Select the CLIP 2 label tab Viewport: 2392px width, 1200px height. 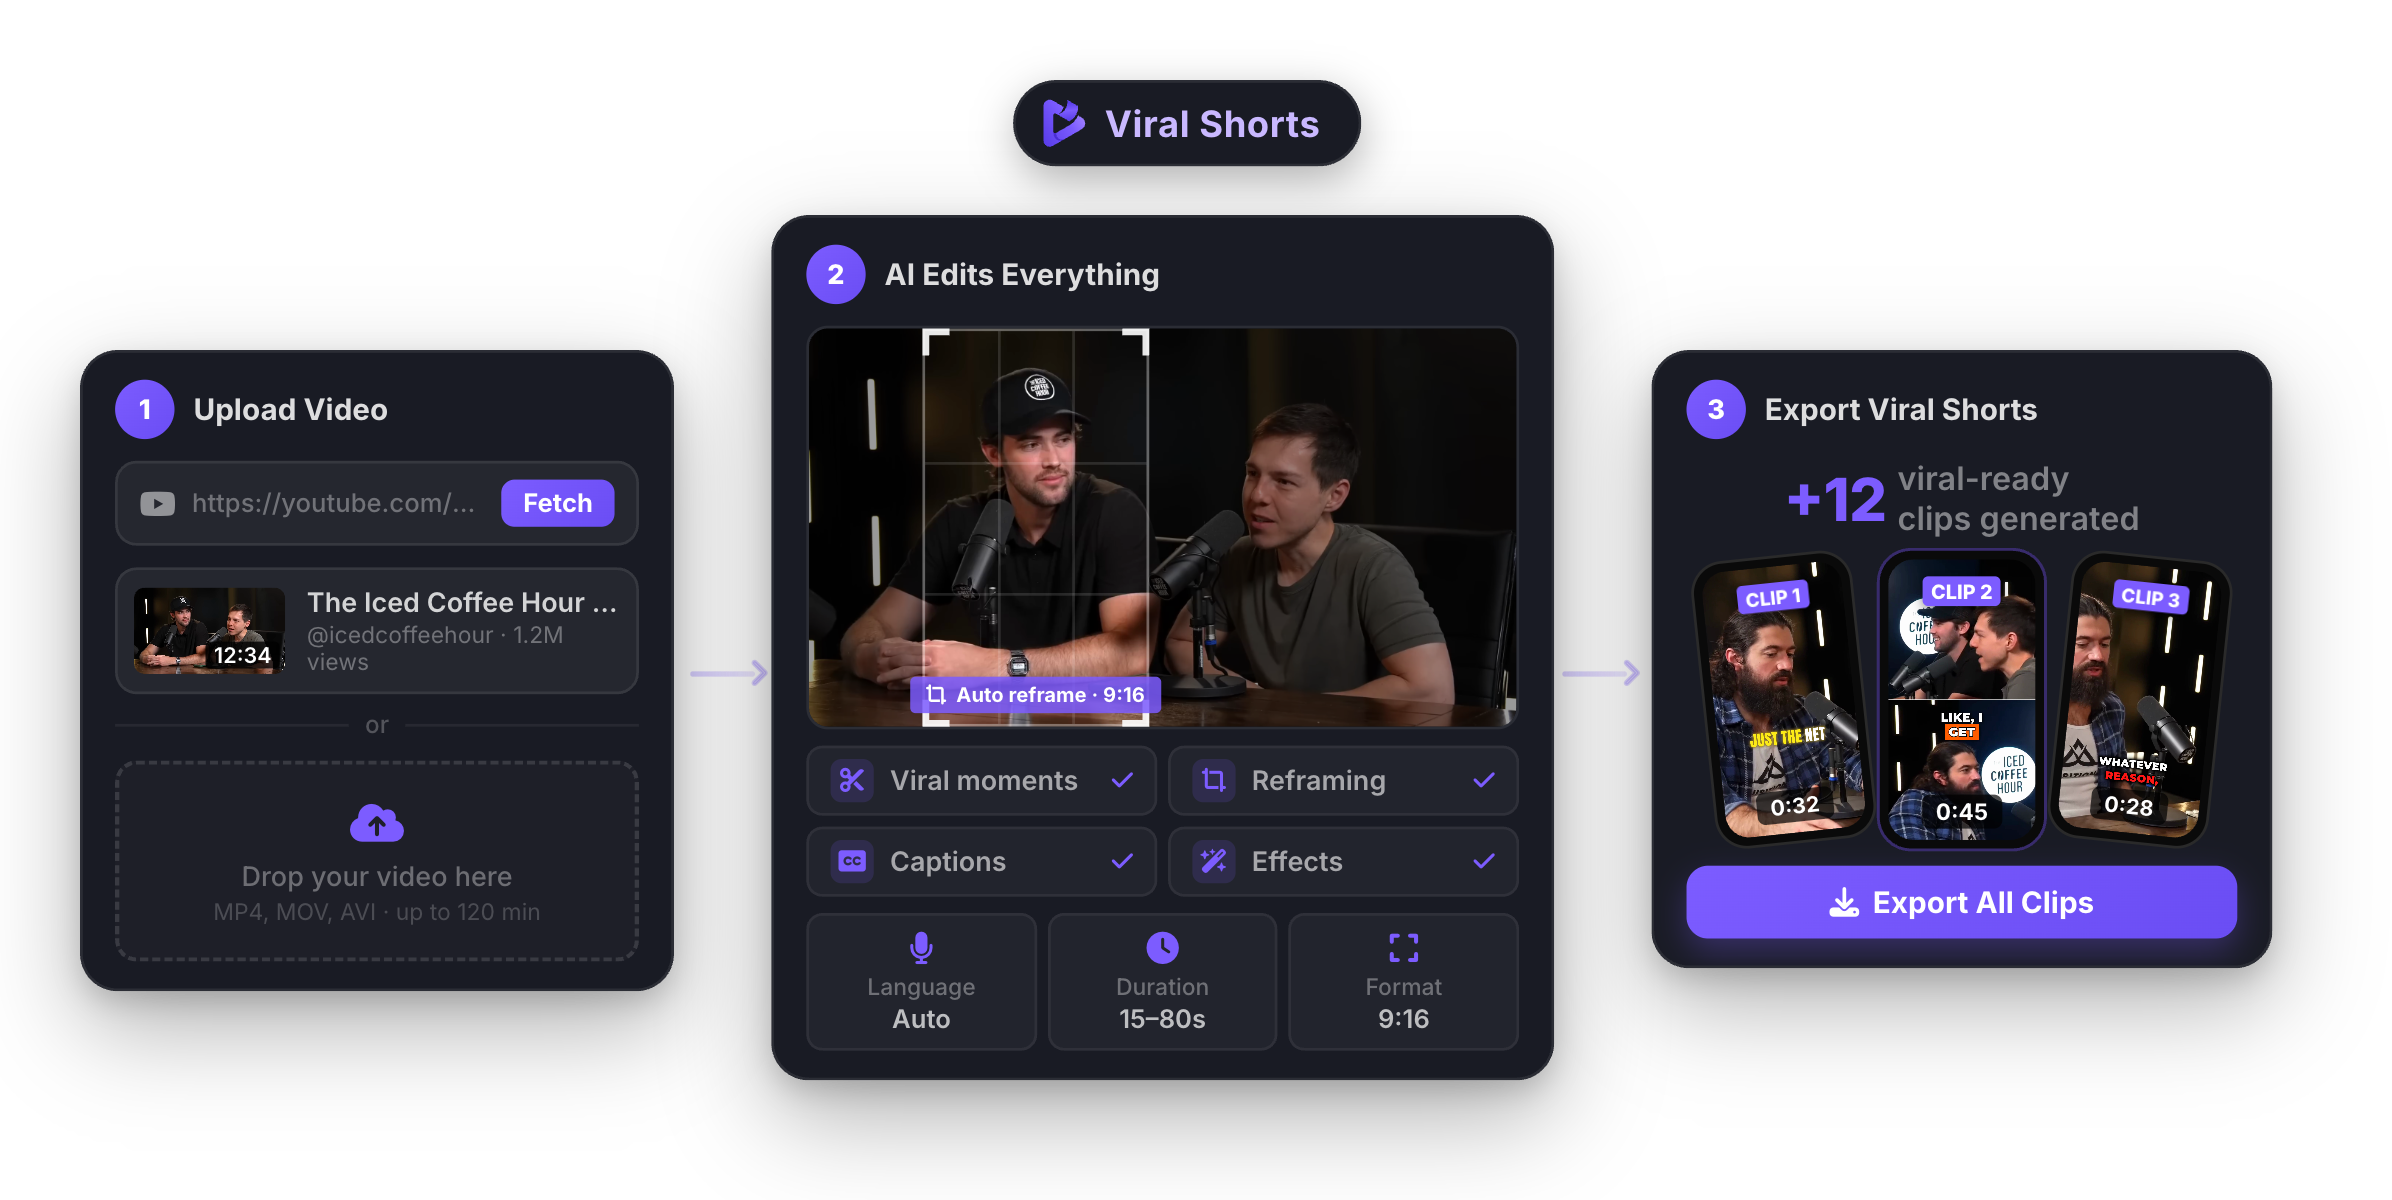coord(1961,592)
